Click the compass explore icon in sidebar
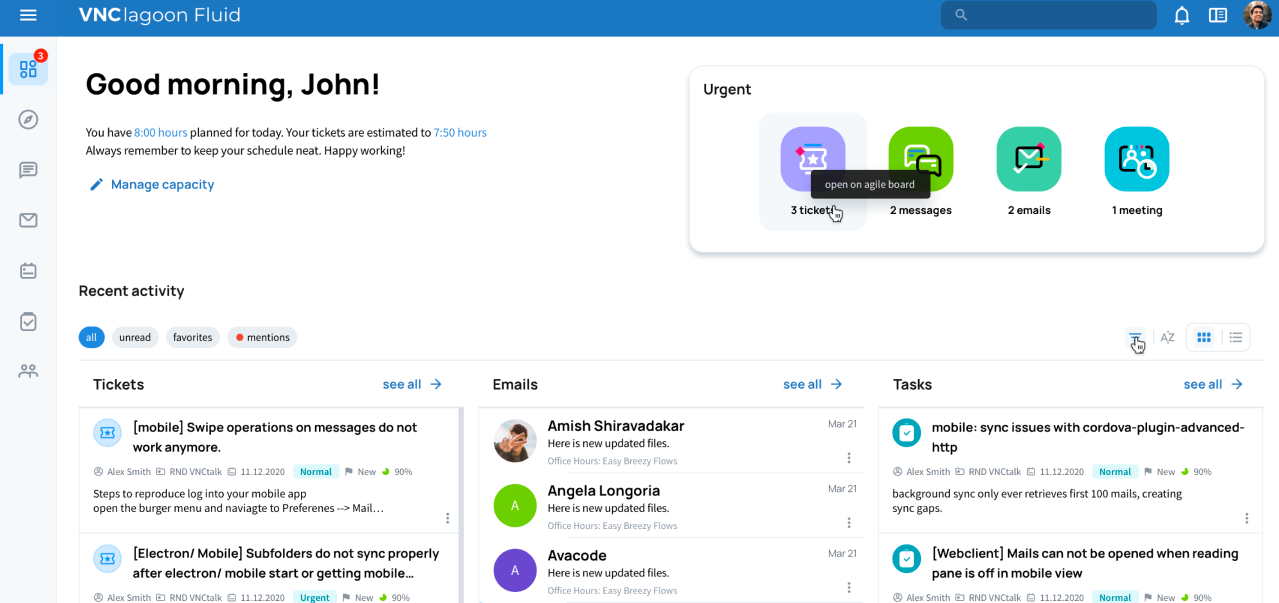1279x603 pixels. pos(28,120)
